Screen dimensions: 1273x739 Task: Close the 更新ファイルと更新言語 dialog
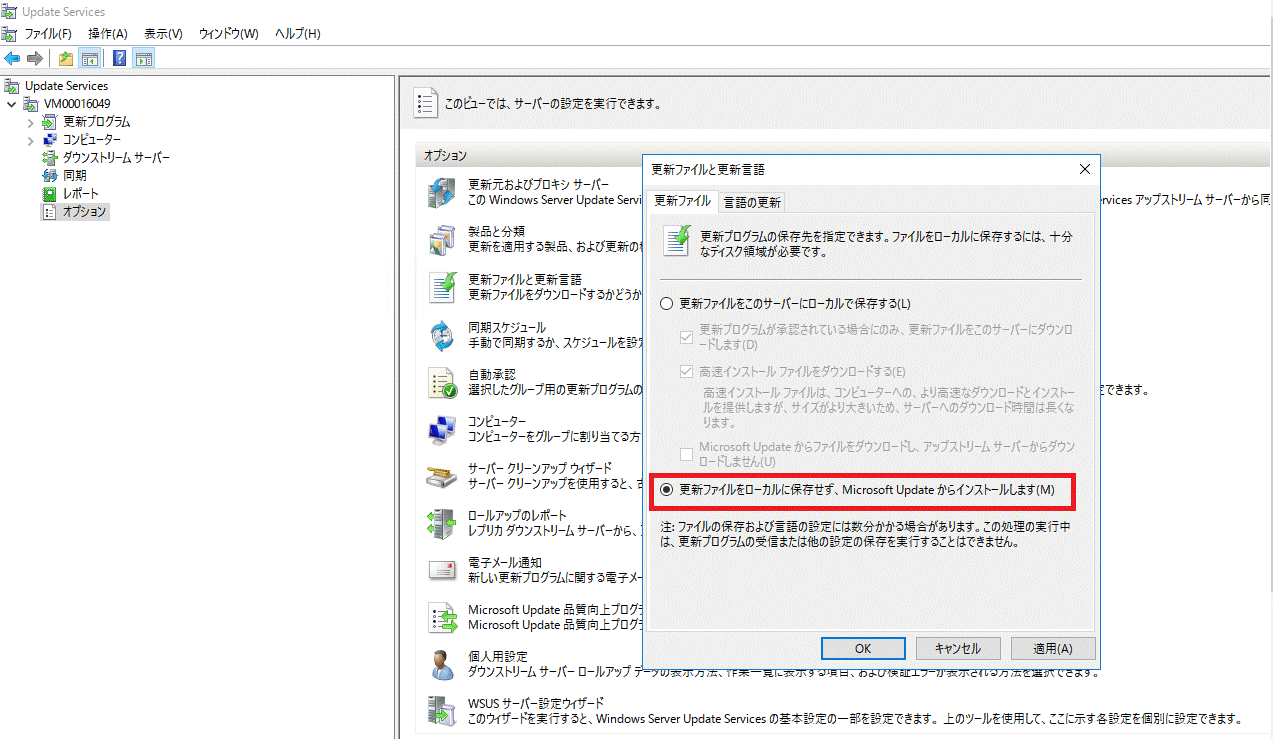click(x=1084, y=169)
